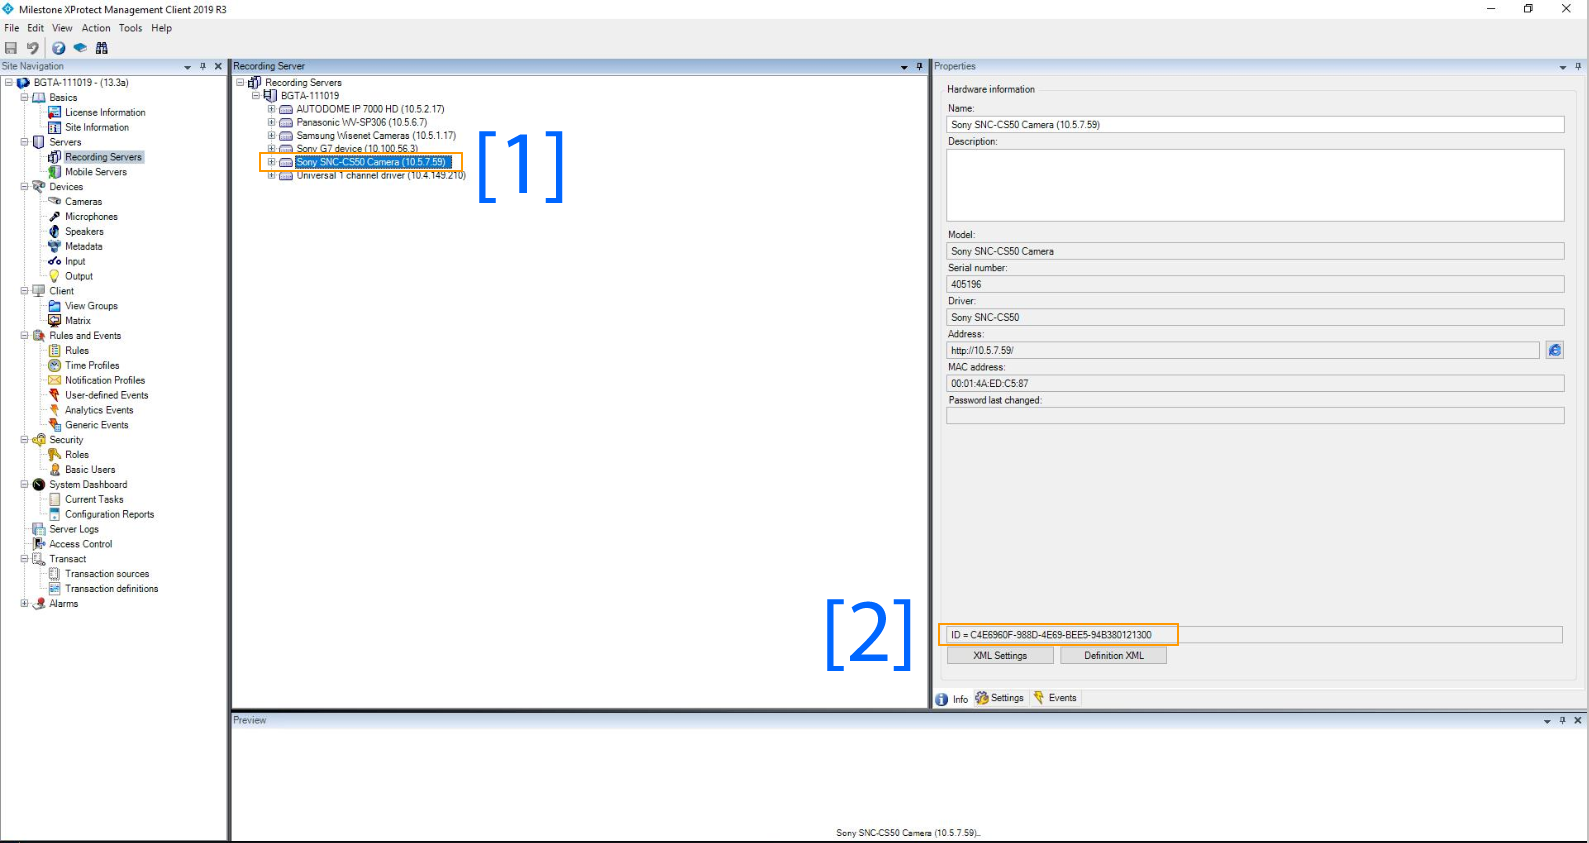1589x843 pixels.
Task: Close the Site Navigation pane
Action: coord(218,66)
